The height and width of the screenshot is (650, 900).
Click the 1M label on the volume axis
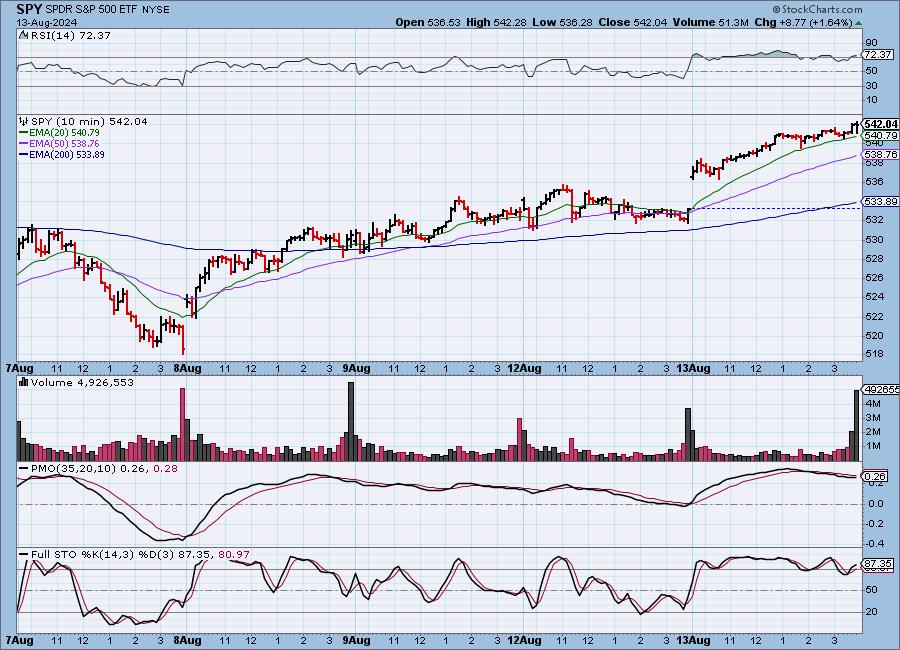(874, 446)
